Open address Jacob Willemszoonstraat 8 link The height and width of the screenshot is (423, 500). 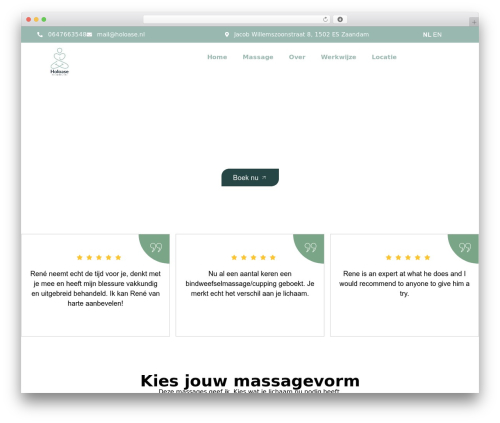pyautogui.click(x=301, y=34)
